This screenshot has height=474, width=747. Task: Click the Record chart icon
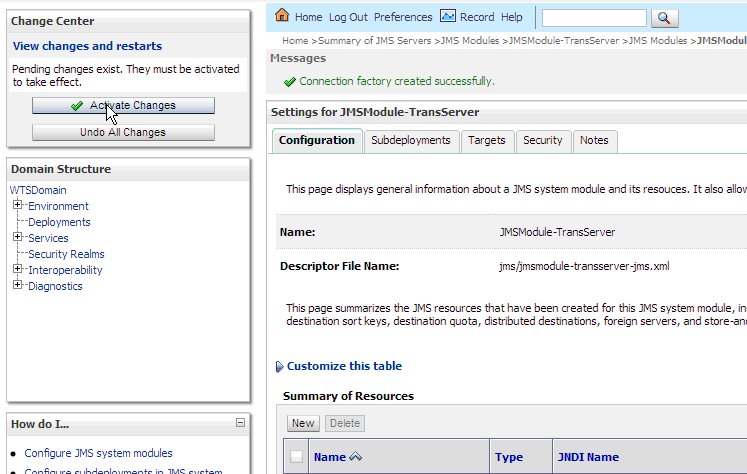click(x=448, y=16)
